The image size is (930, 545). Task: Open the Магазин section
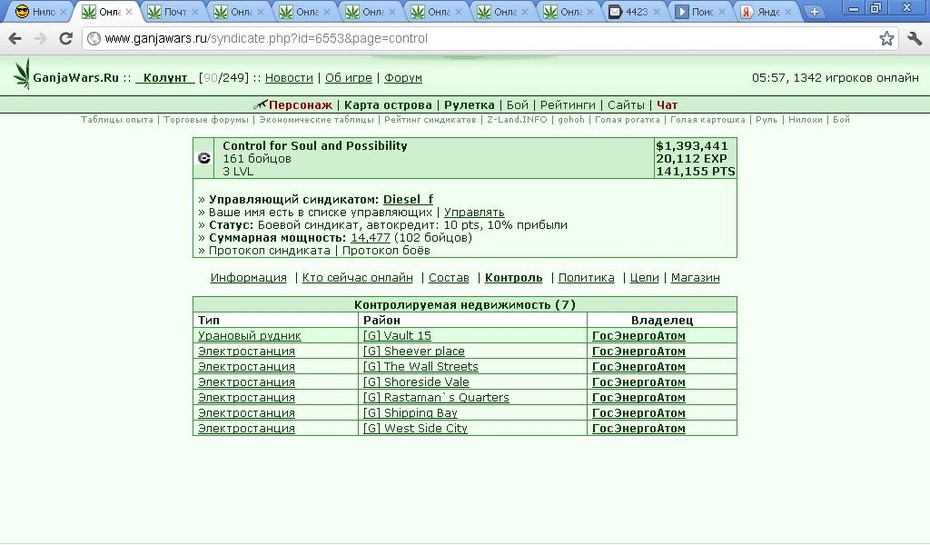pyautogui.click(x=695, y=278)
